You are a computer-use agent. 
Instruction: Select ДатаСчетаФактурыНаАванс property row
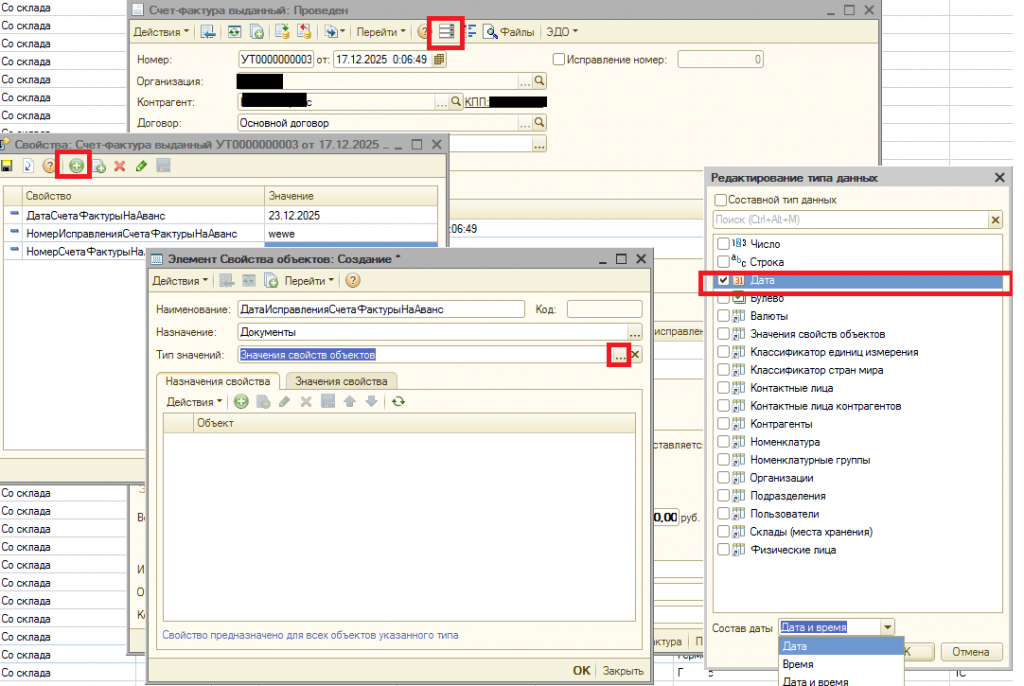(221, 216)
